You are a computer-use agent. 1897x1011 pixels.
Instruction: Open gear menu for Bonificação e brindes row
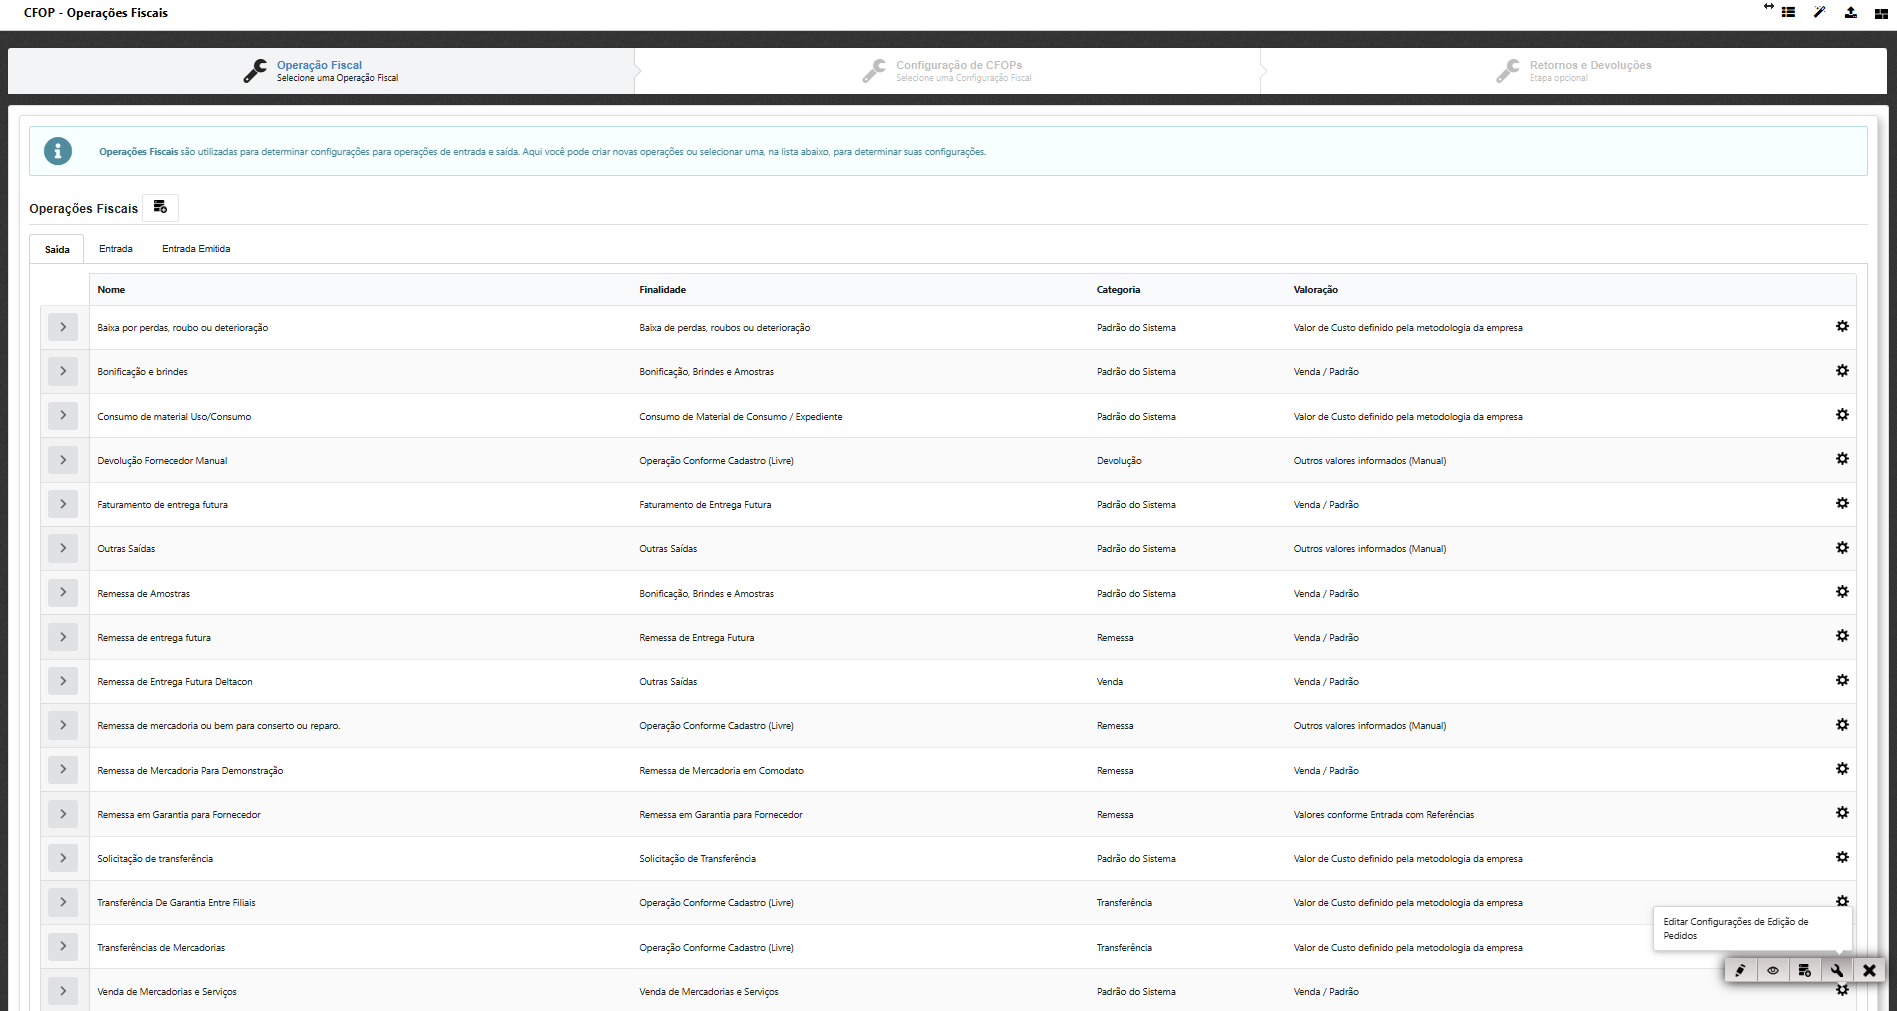click(x=1842, y=371)
